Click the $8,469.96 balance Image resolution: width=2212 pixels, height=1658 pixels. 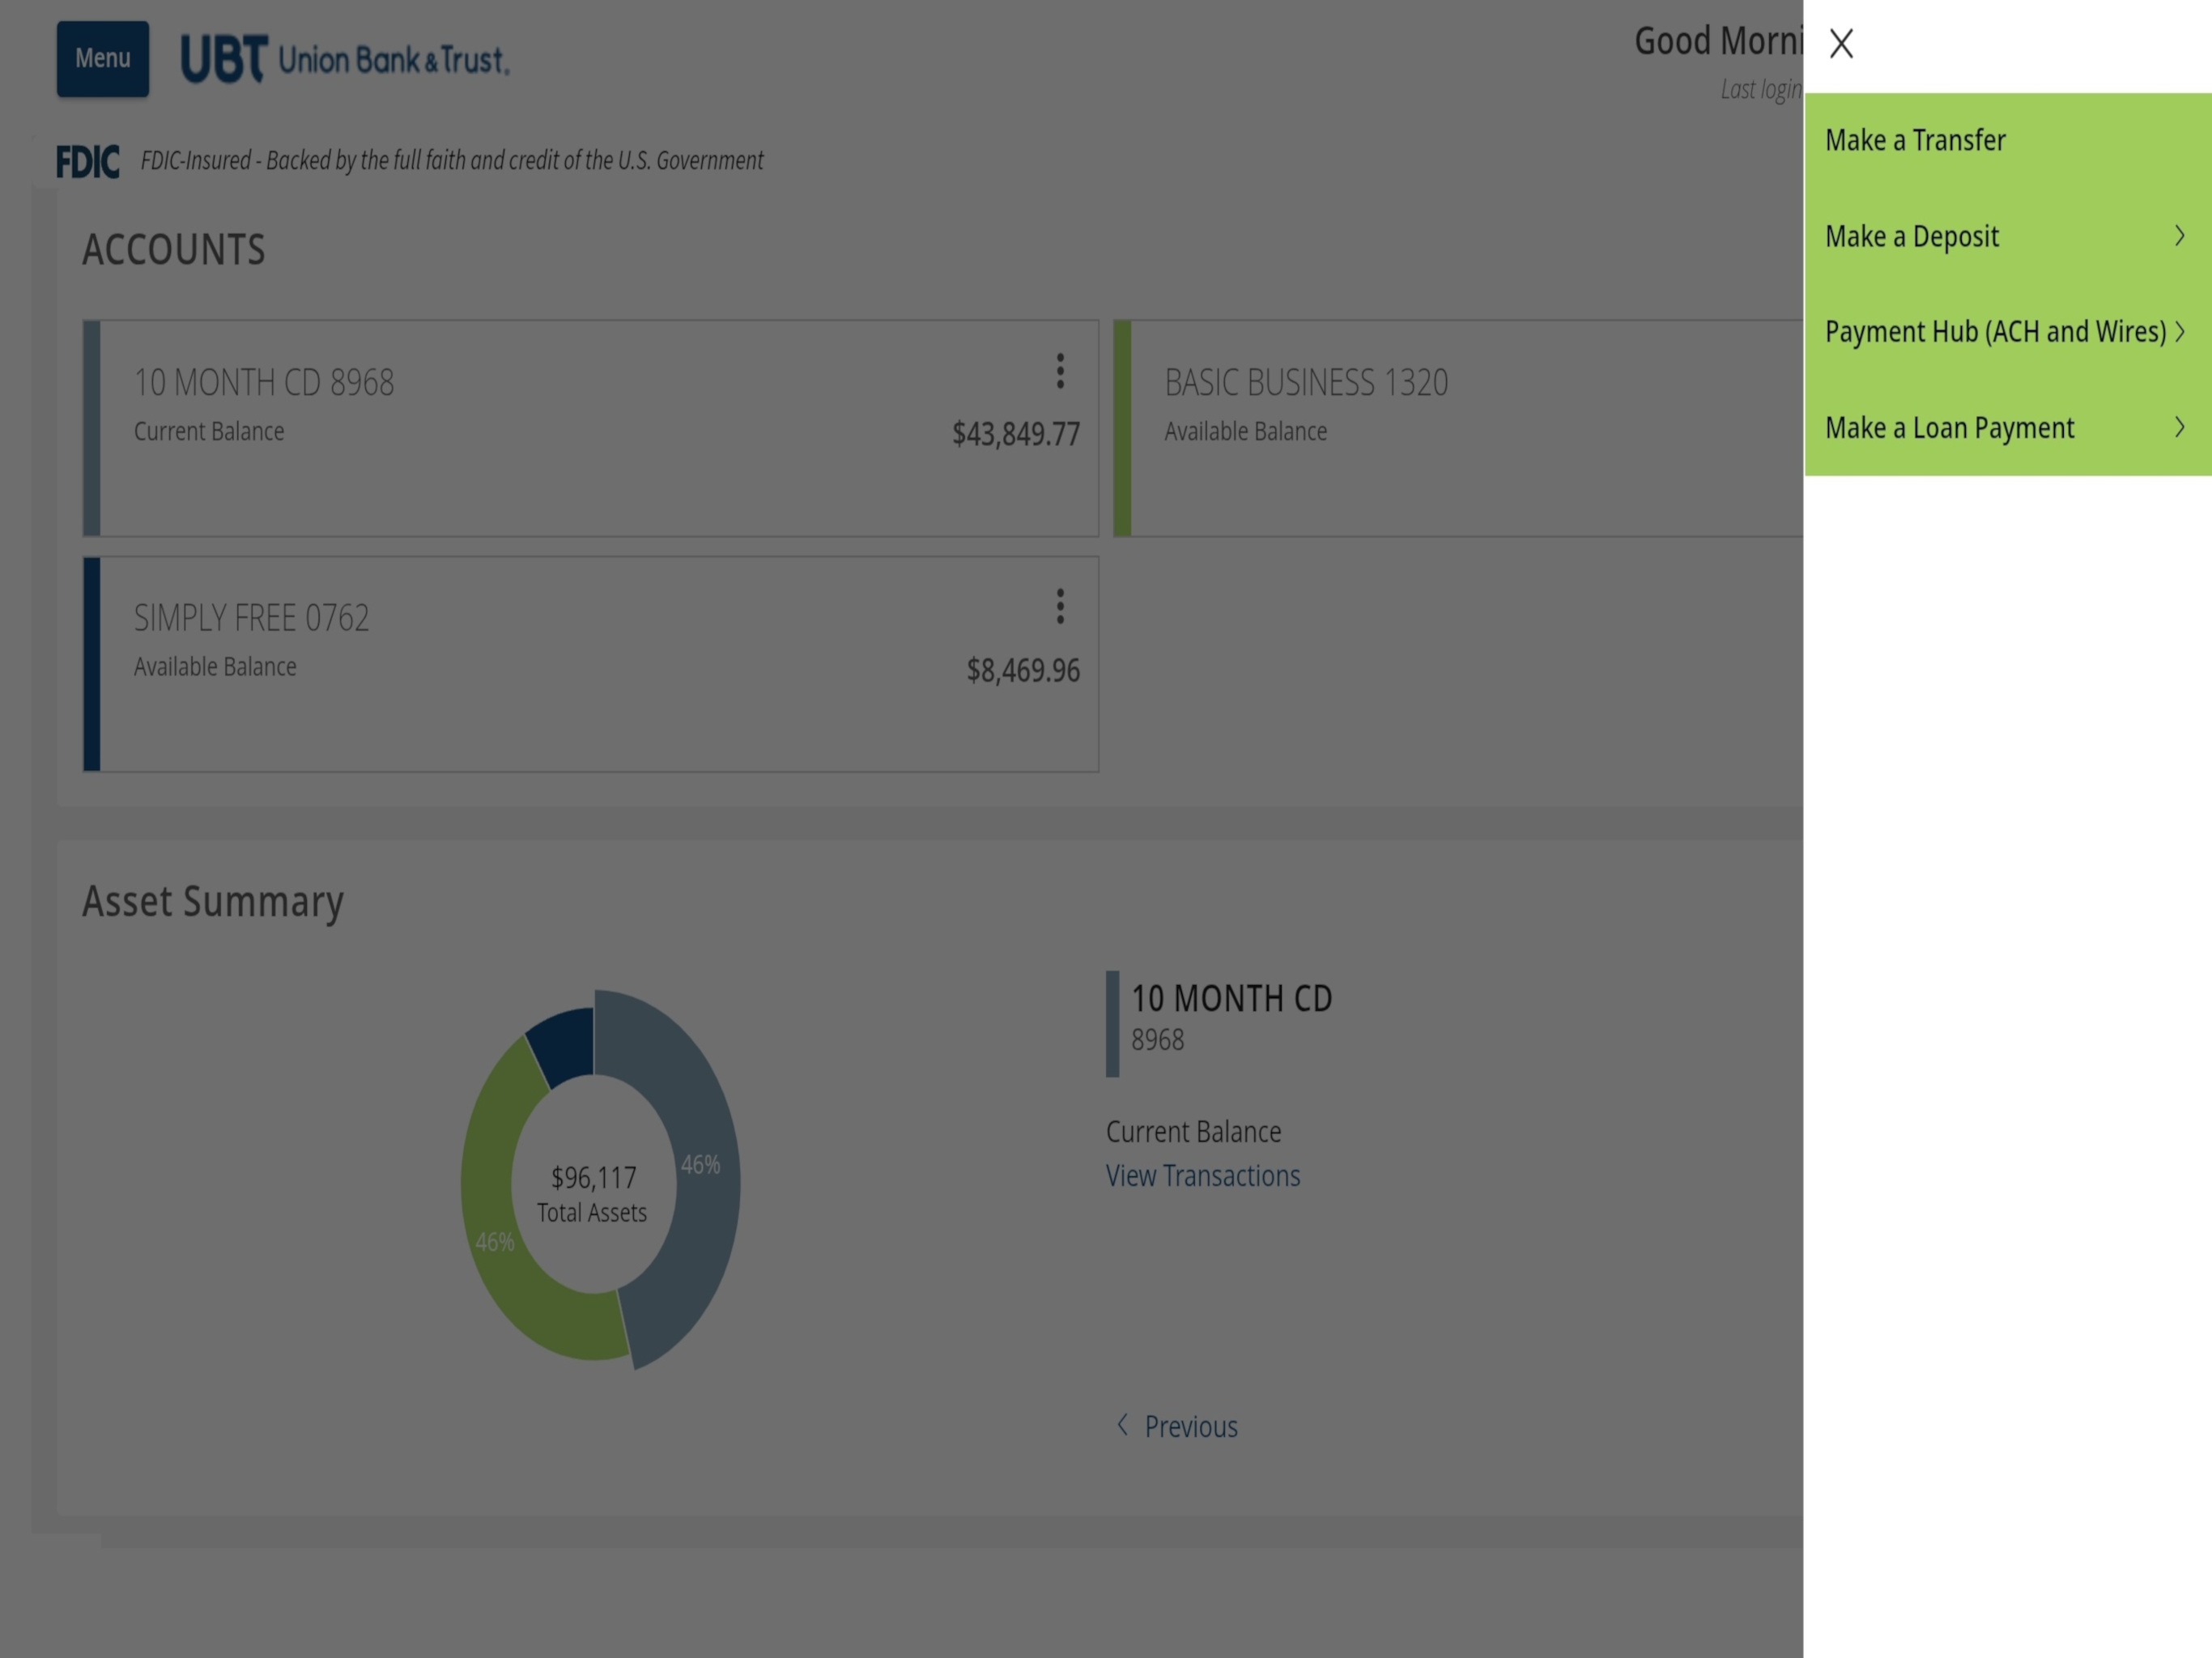[x=1023, y=670]
